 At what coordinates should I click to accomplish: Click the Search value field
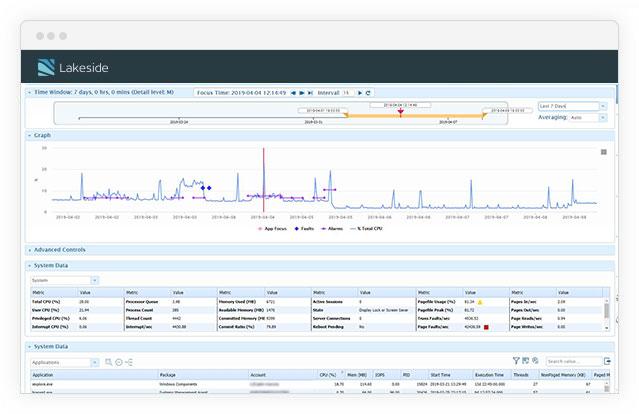[x=574, y=361]
